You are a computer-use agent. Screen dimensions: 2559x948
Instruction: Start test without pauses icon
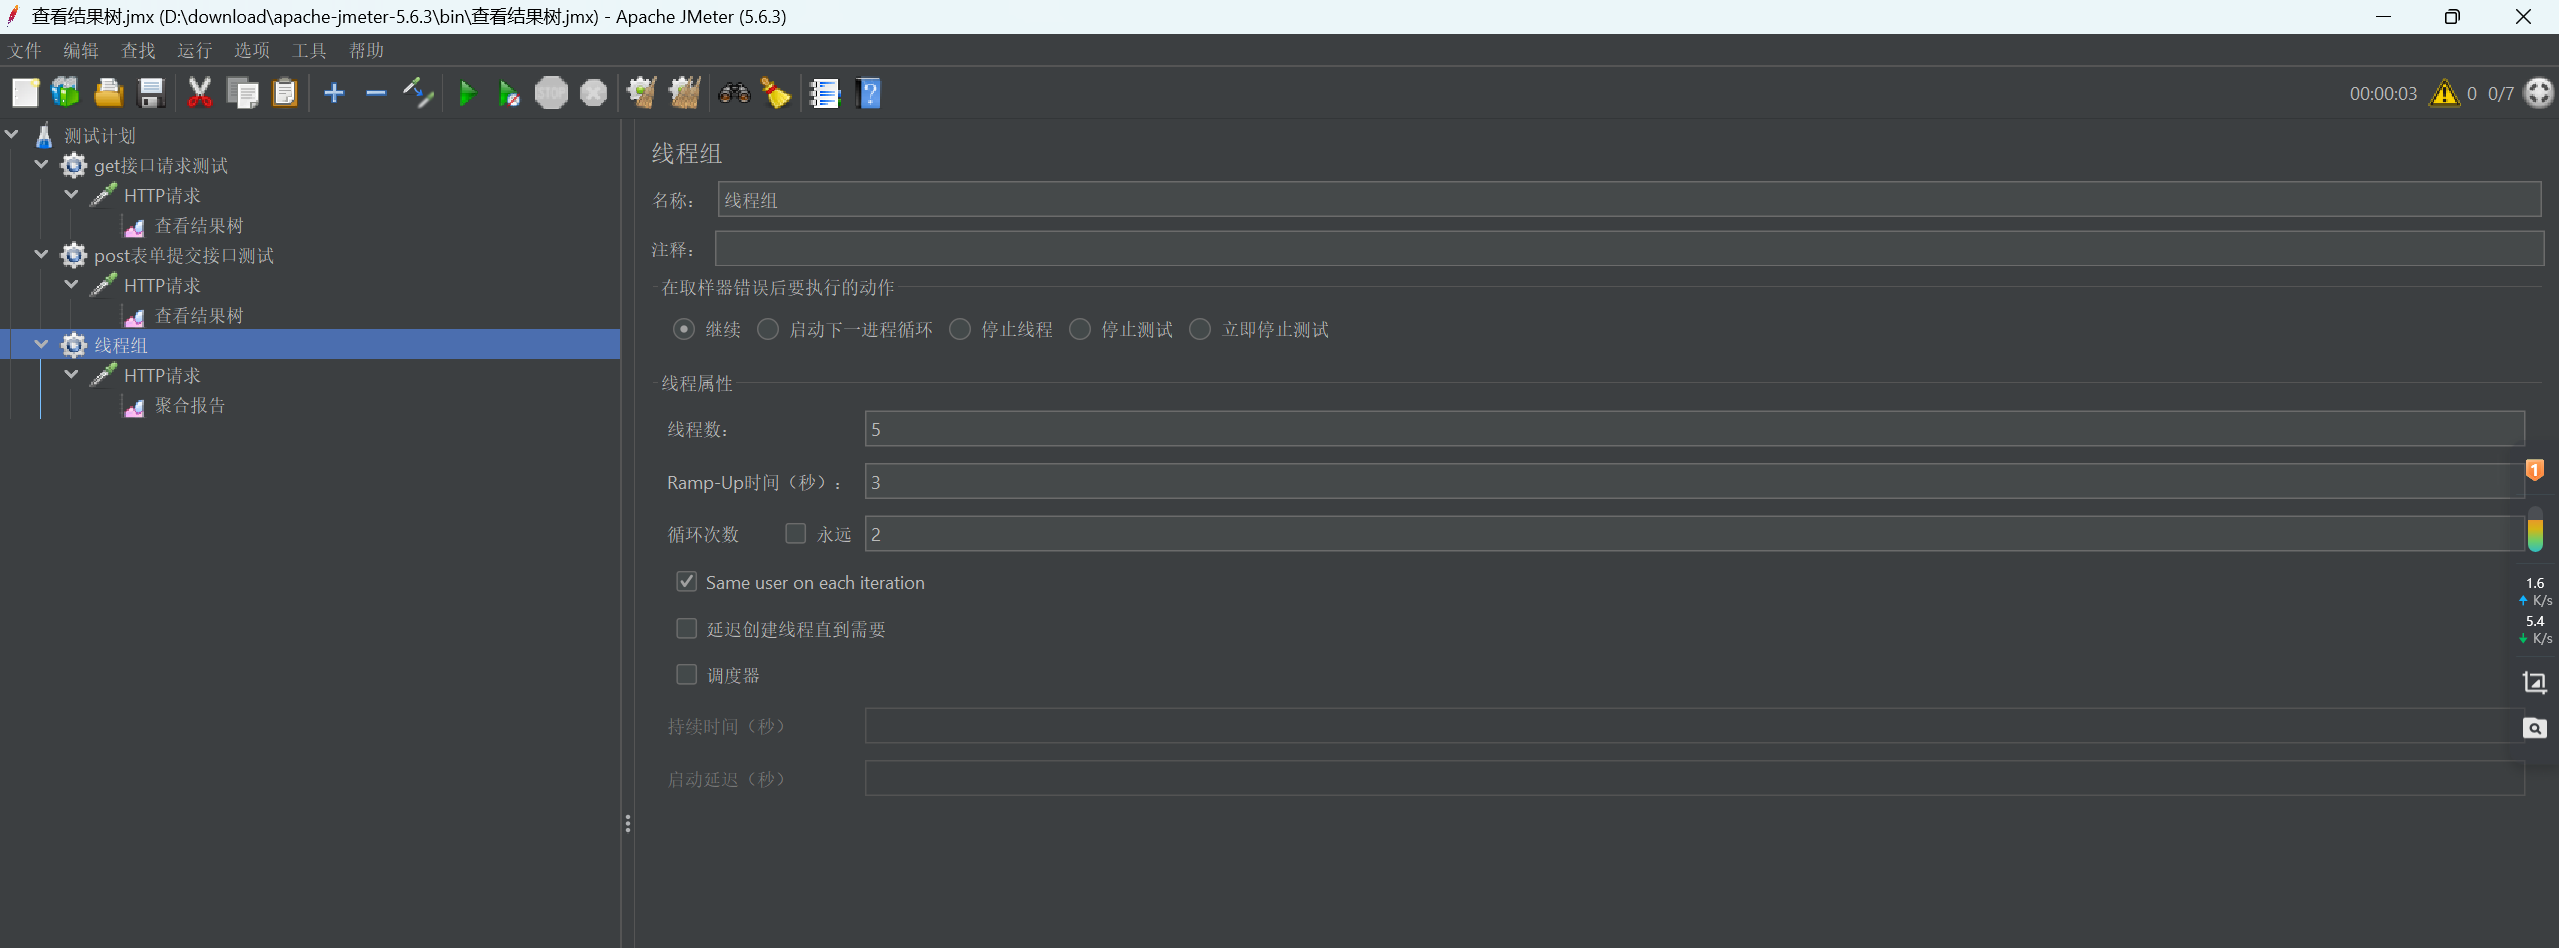(x=509, y=94)
